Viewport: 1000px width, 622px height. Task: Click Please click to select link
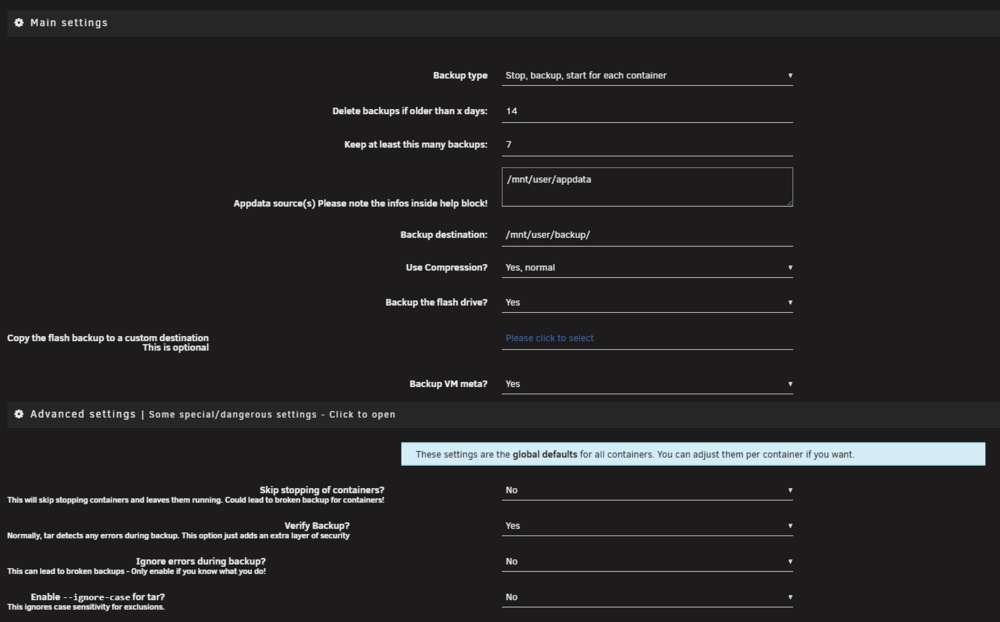coord(549,338)
